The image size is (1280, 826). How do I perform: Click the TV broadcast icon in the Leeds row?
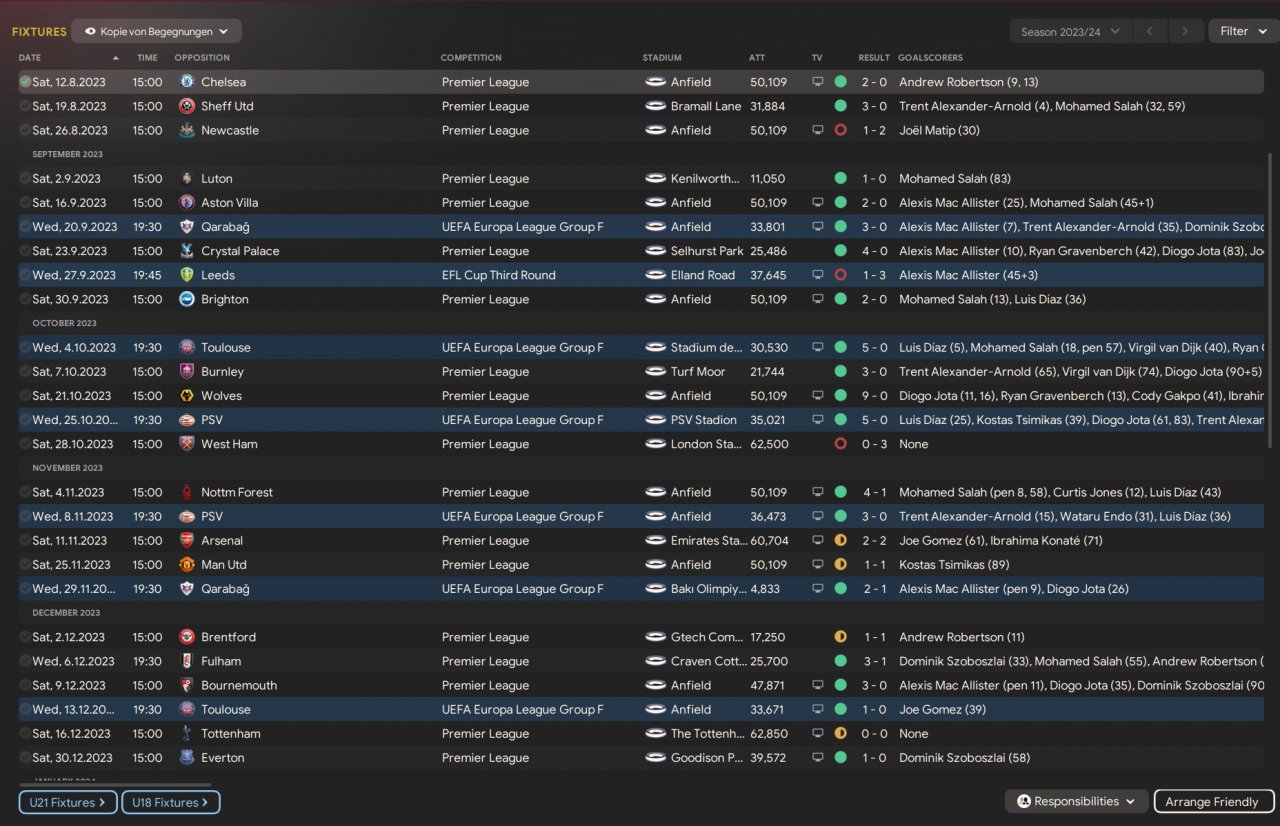[818, 275]
